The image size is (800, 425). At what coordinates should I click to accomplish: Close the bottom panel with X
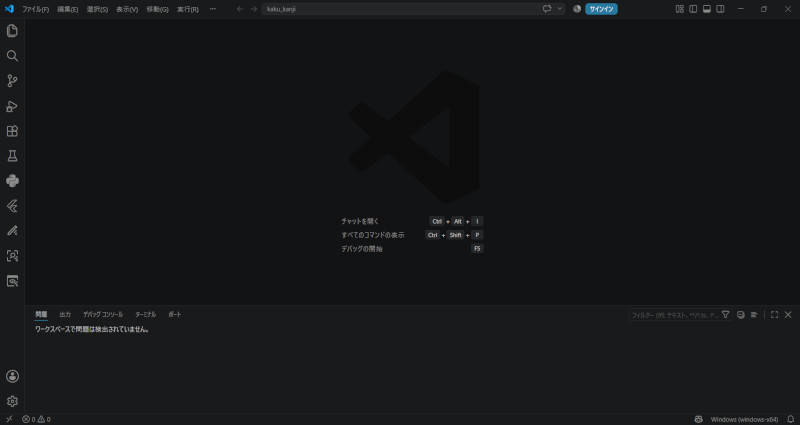788,315
